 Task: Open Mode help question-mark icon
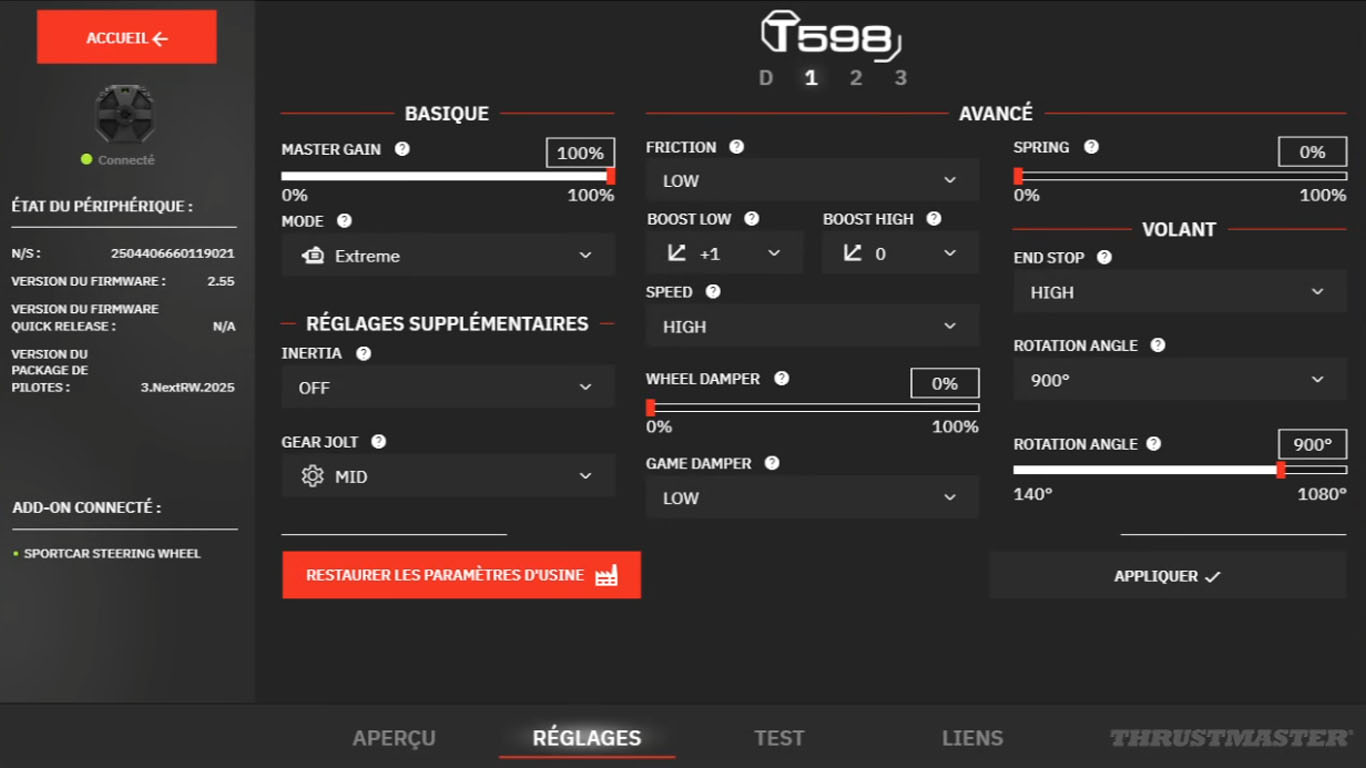coord(344,221)
